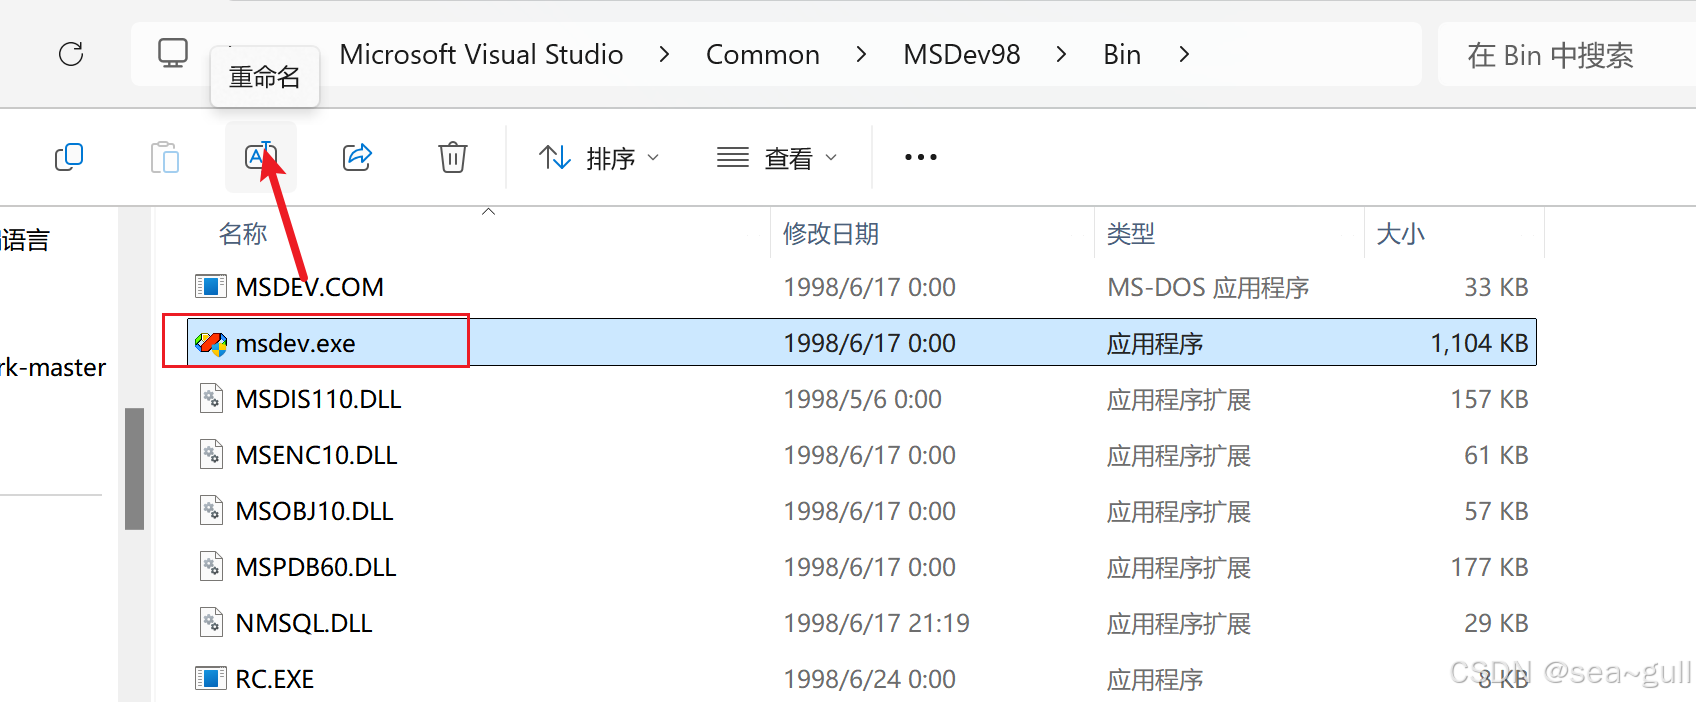
Task: Sort by 类型 column header
Action: click(x=1130, y=234)
